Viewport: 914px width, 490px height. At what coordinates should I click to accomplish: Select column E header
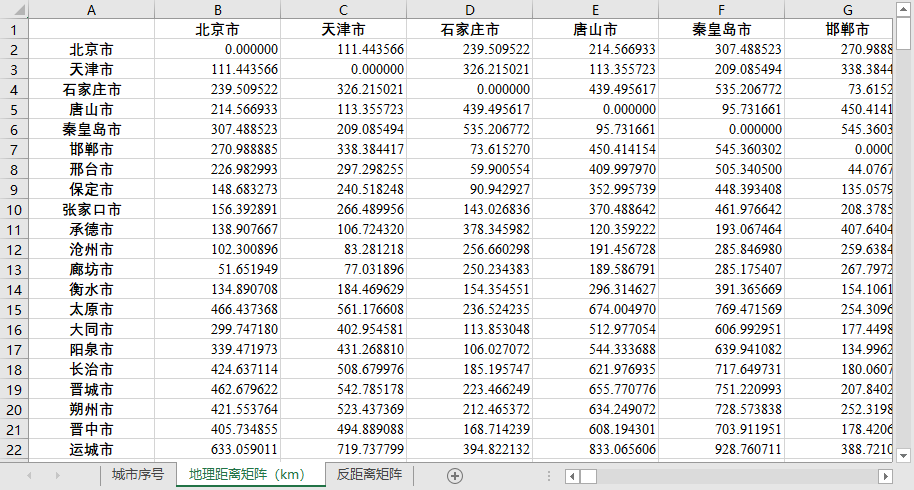[x=595, y=10]
